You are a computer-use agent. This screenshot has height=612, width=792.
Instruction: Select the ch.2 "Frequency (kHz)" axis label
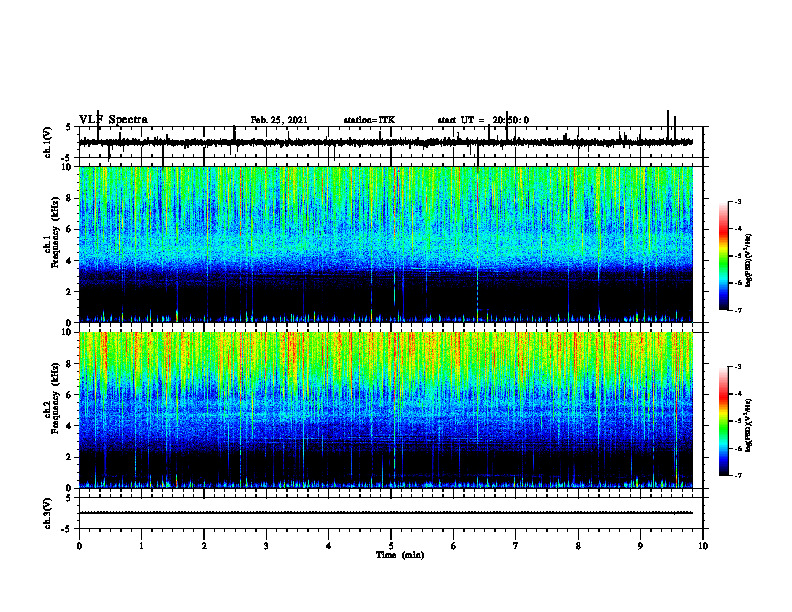pyautogui.click(x=56, y=398)
